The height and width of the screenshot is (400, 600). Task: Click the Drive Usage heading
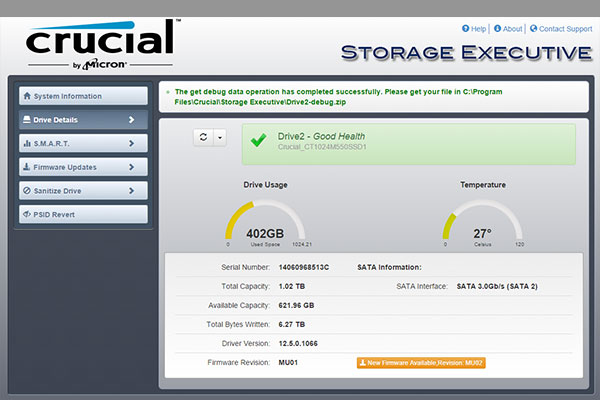[266, 185]
